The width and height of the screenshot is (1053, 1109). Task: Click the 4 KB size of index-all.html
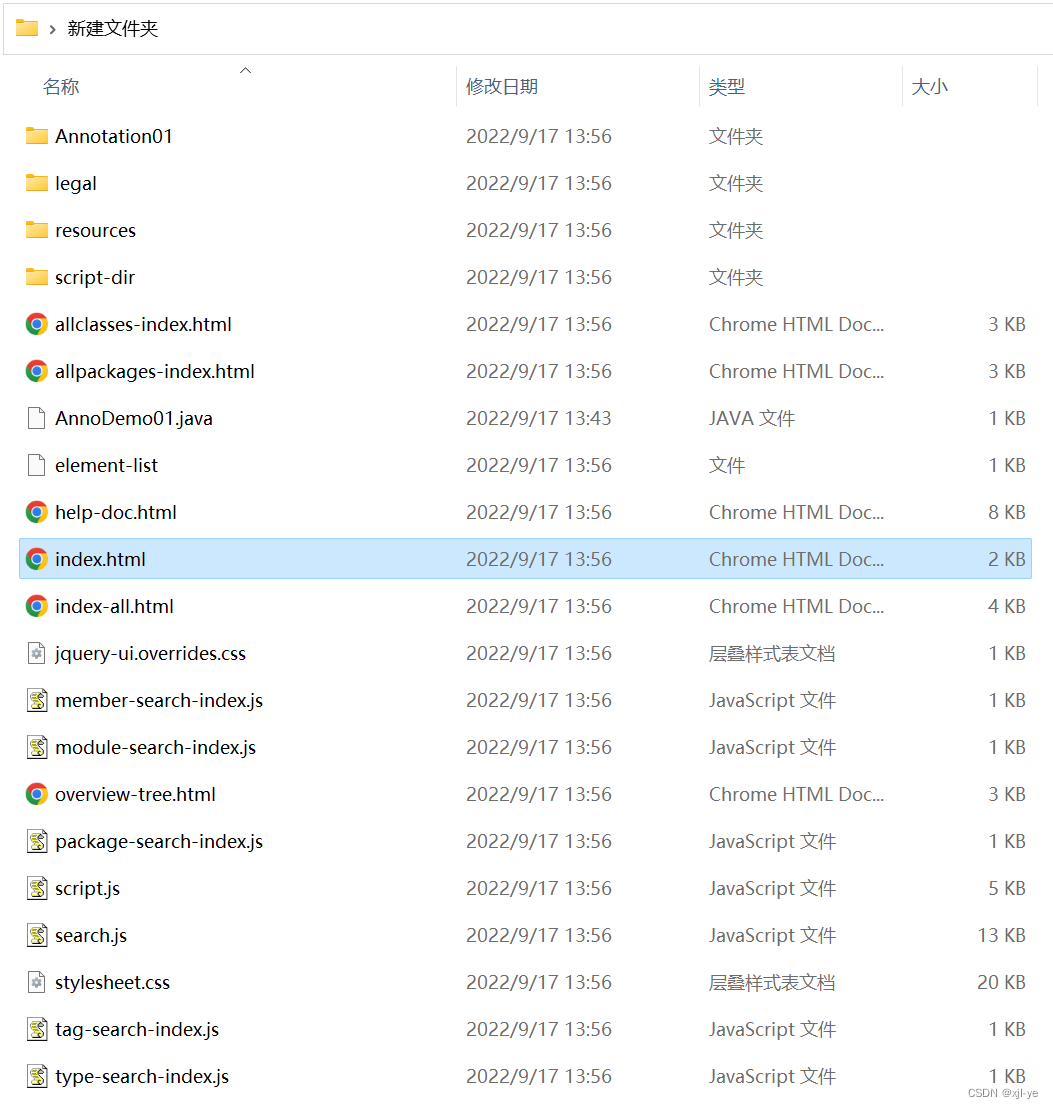coord(1007,606)
